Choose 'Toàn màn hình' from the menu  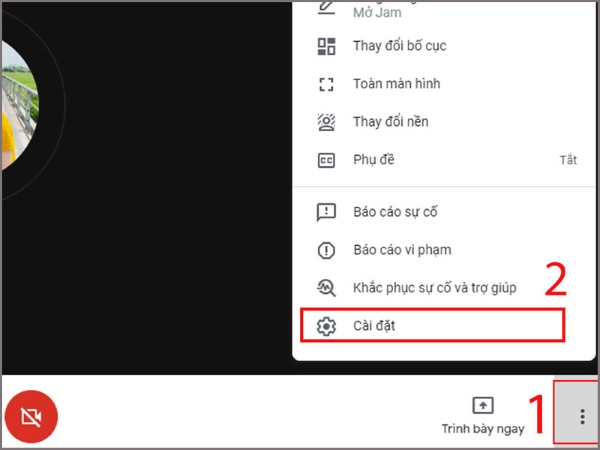(396, 84)
